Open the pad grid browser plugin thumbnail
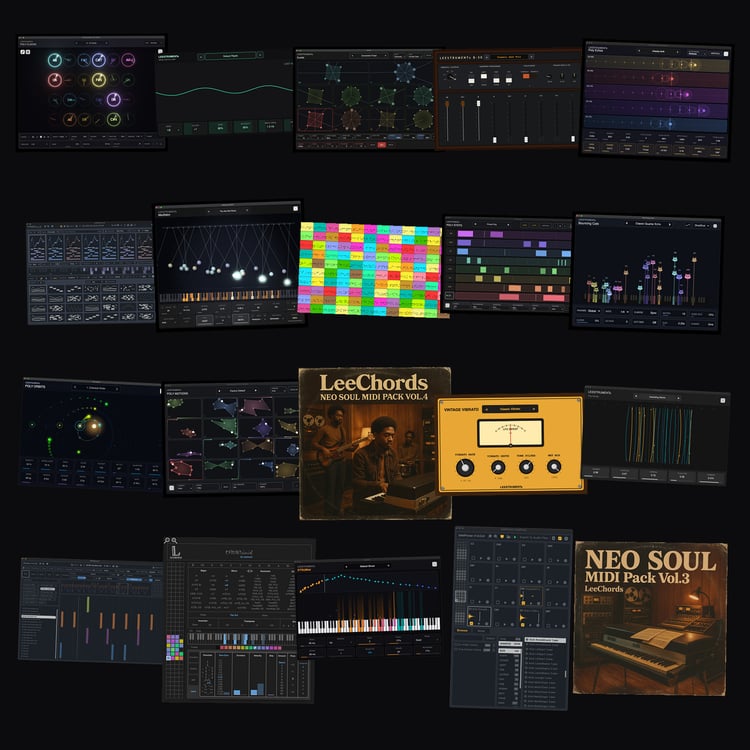750x750 pixels. point(511,618)
